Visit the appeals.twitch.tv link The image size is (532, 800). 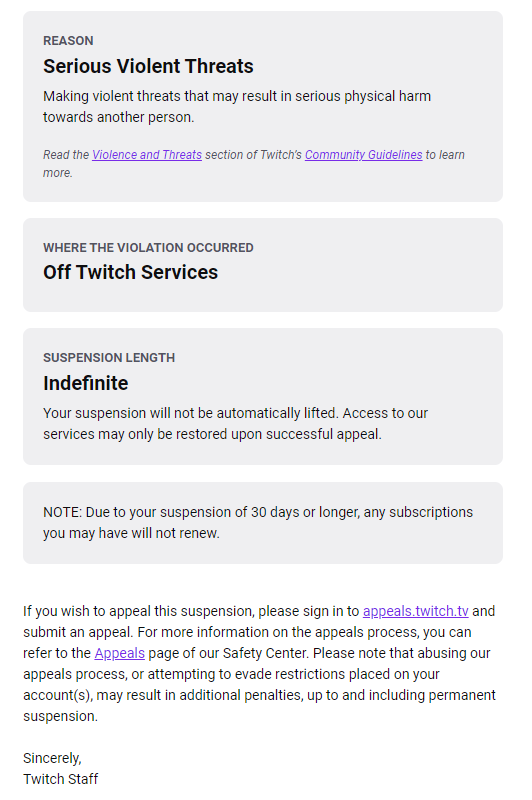pyautogui.click(x=416, y=611)
